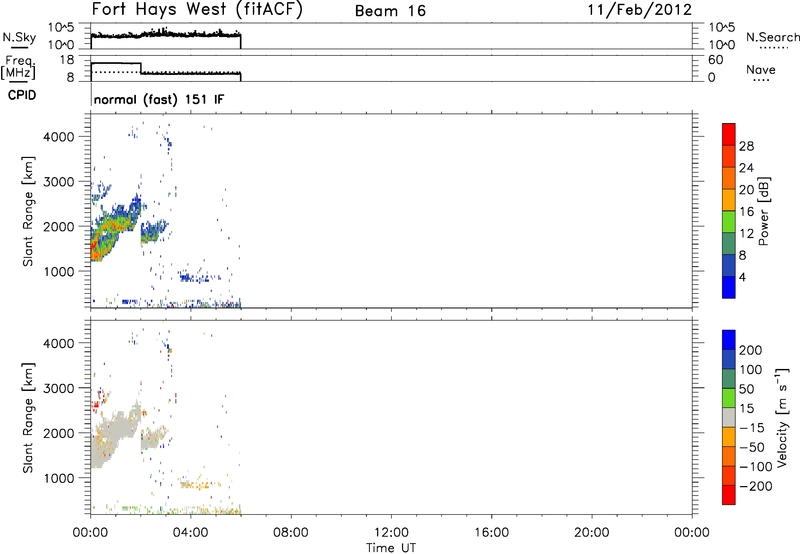The width and height of the screenshot is (800, 554).
Task: Click Power colorbar segment between 8 and 12
Action: tap(729, 244)
